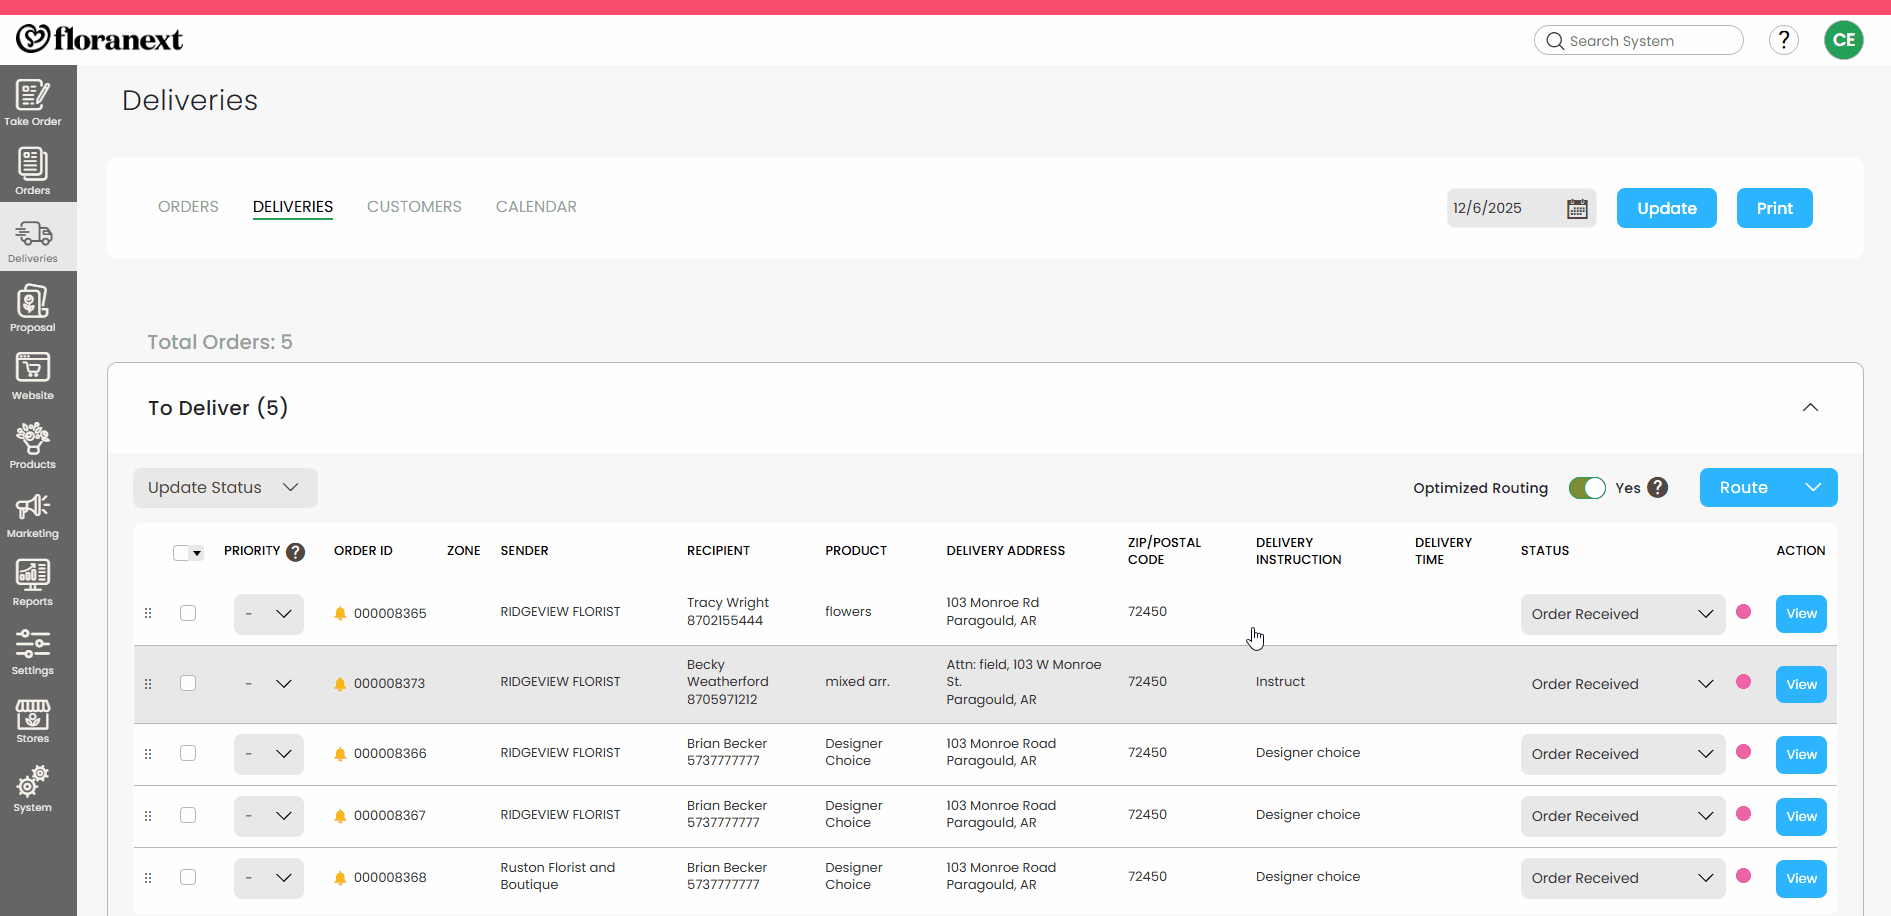
Task: Open status dropdown for order 000008366
Action: (1623, 754)
